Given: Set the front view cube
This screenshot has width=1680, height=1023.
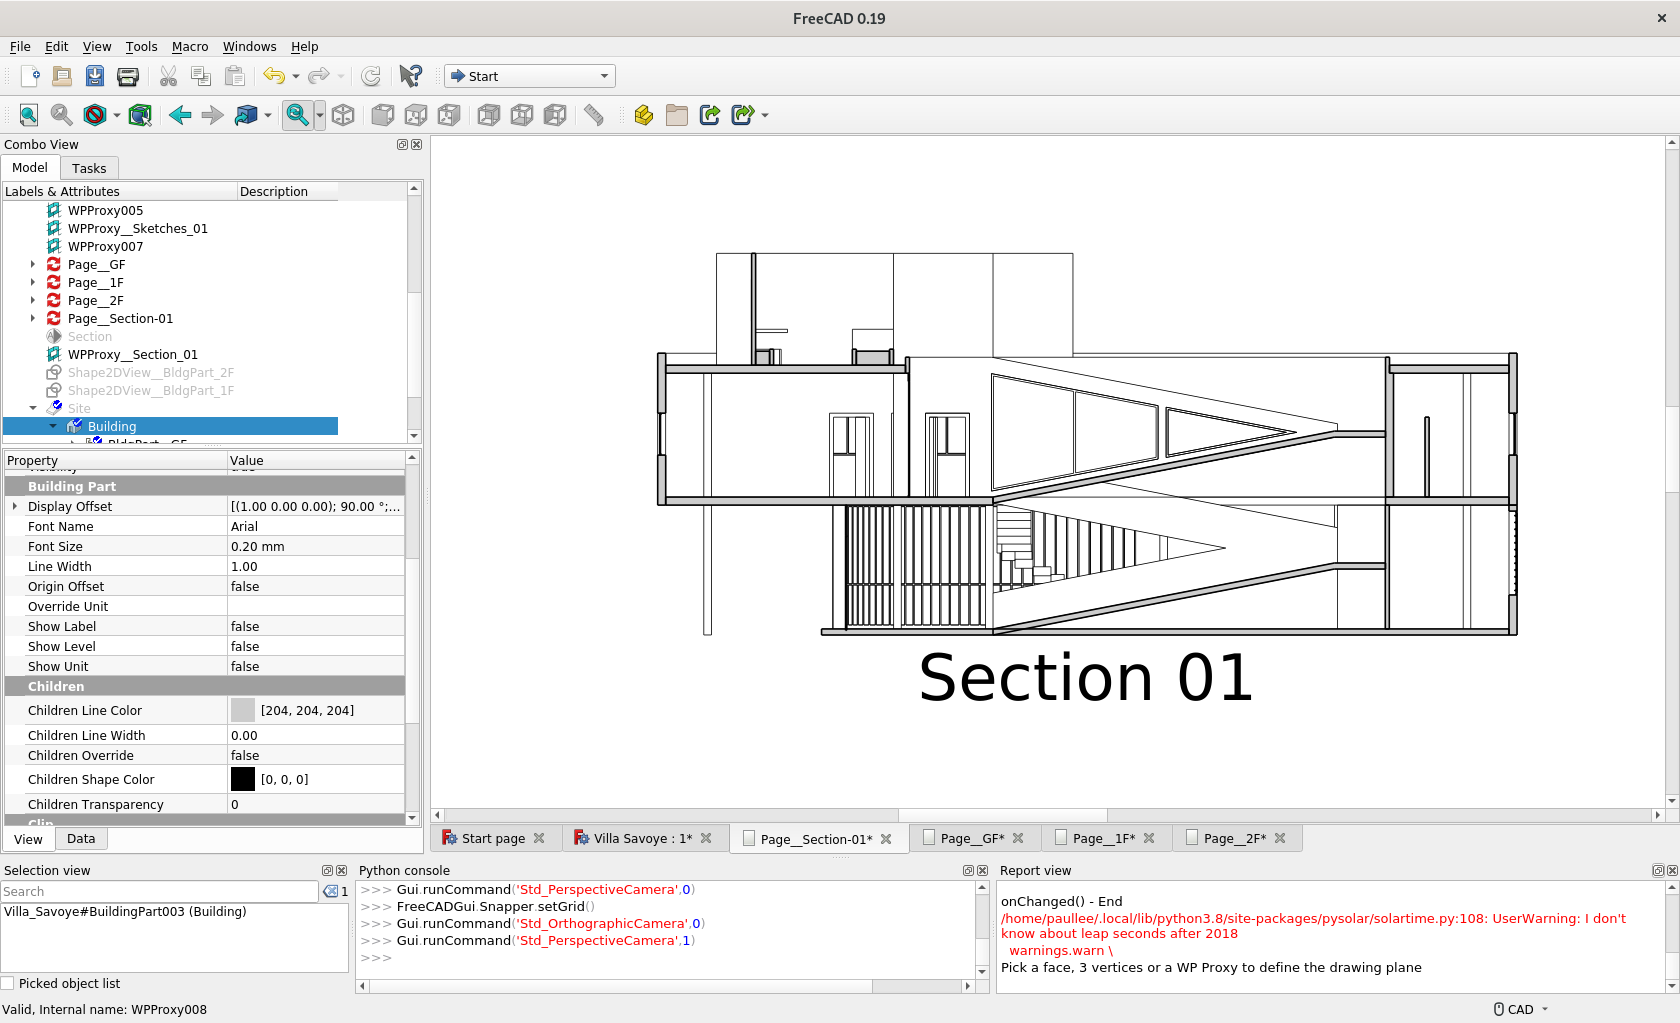Looking at the screenshot, I should pyautogui.click(x=382, y=115).
